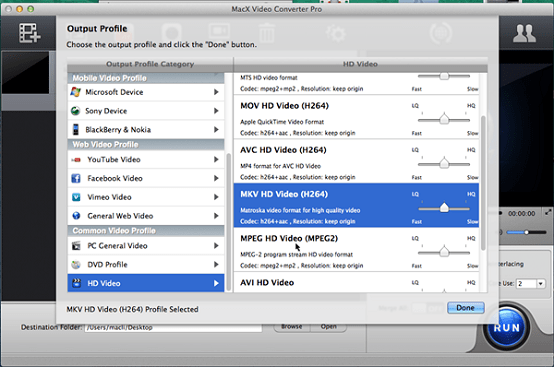Viewport: 554px width, 367px height.
Task: Click the Mobile Video Profile header
Action: [146, 78]
